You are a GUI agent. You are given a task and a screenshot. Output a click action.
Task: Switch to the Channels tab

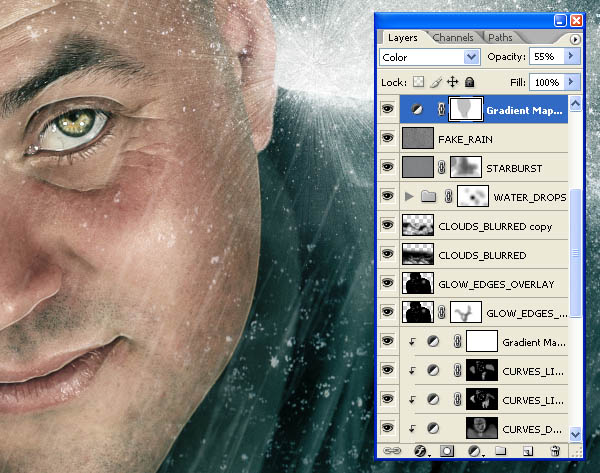453,38
